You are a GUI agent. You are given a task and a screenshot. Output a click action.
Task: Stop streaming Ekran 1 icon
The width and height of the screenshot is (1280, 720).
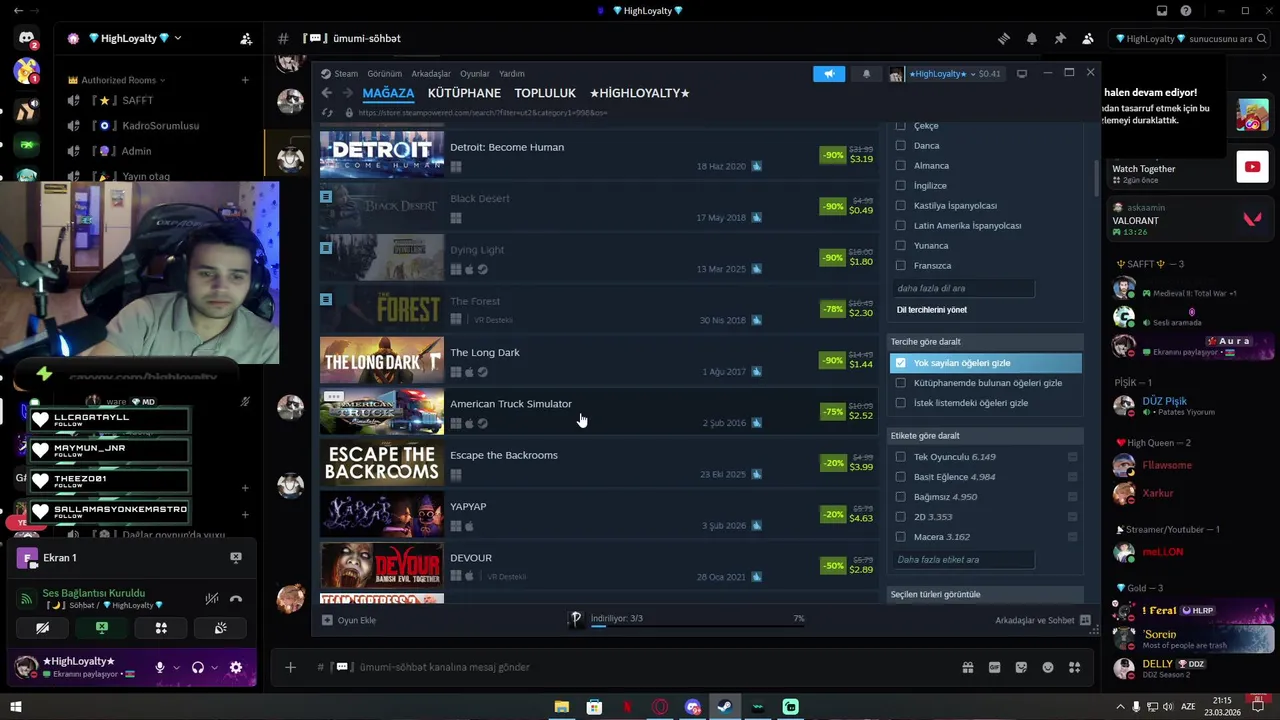236,558
